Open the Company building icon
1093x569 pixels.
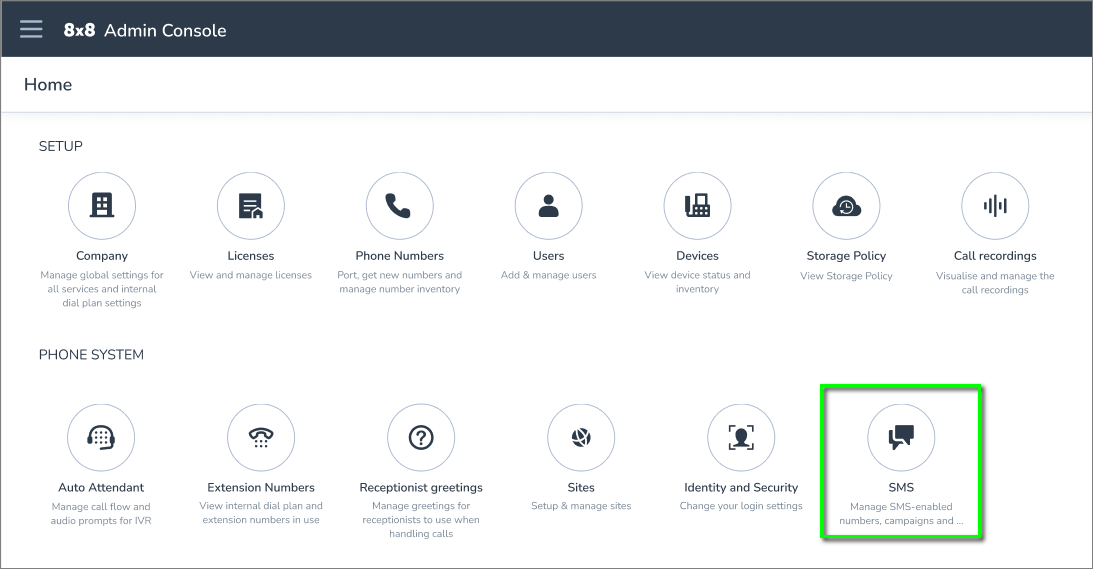(102, 206)
